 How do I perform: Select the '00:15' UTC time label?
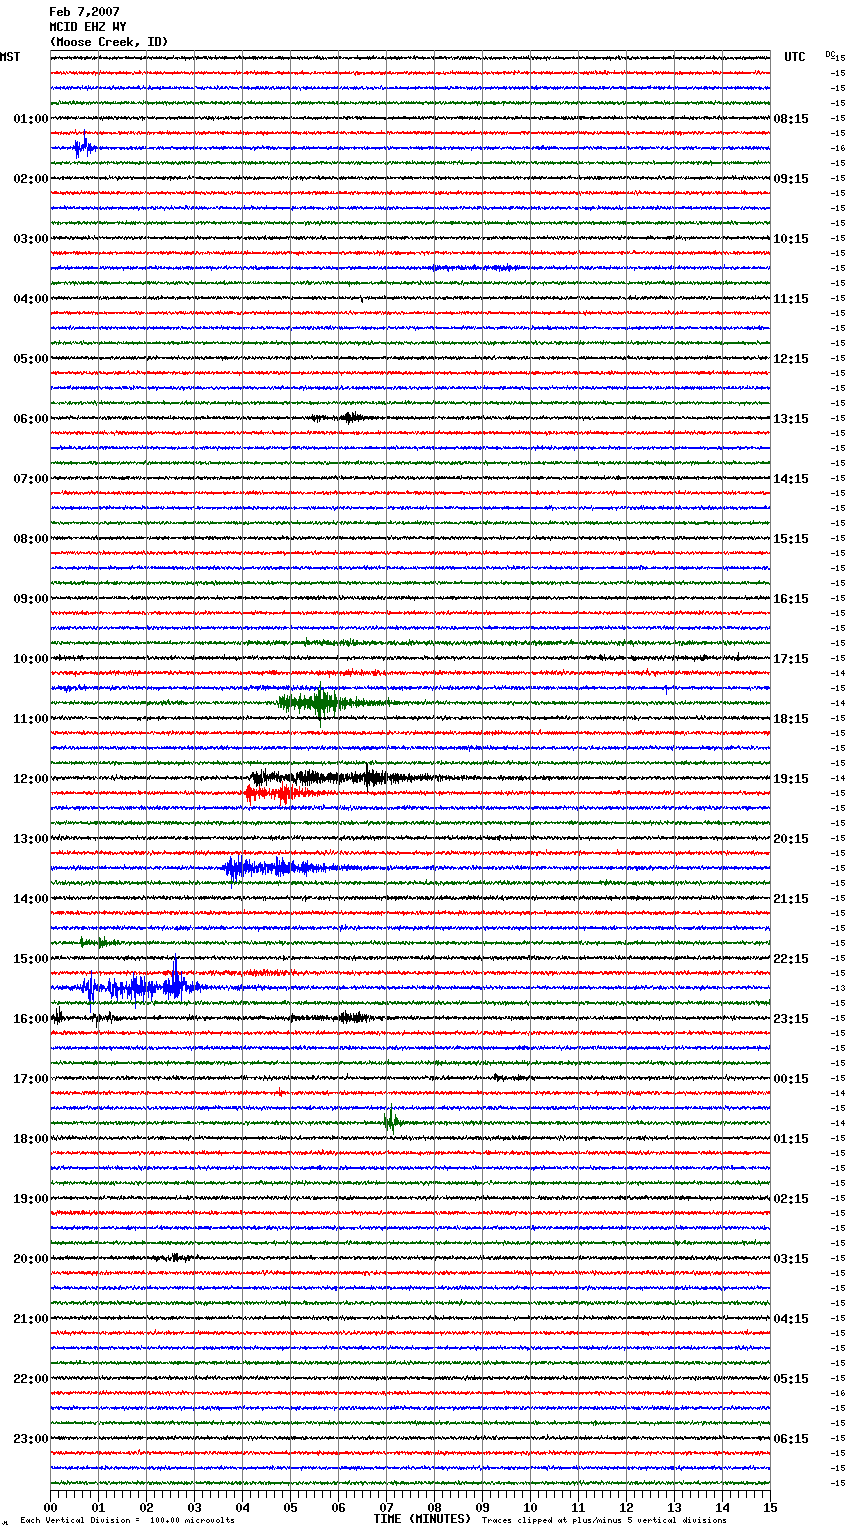point(791,1079)
